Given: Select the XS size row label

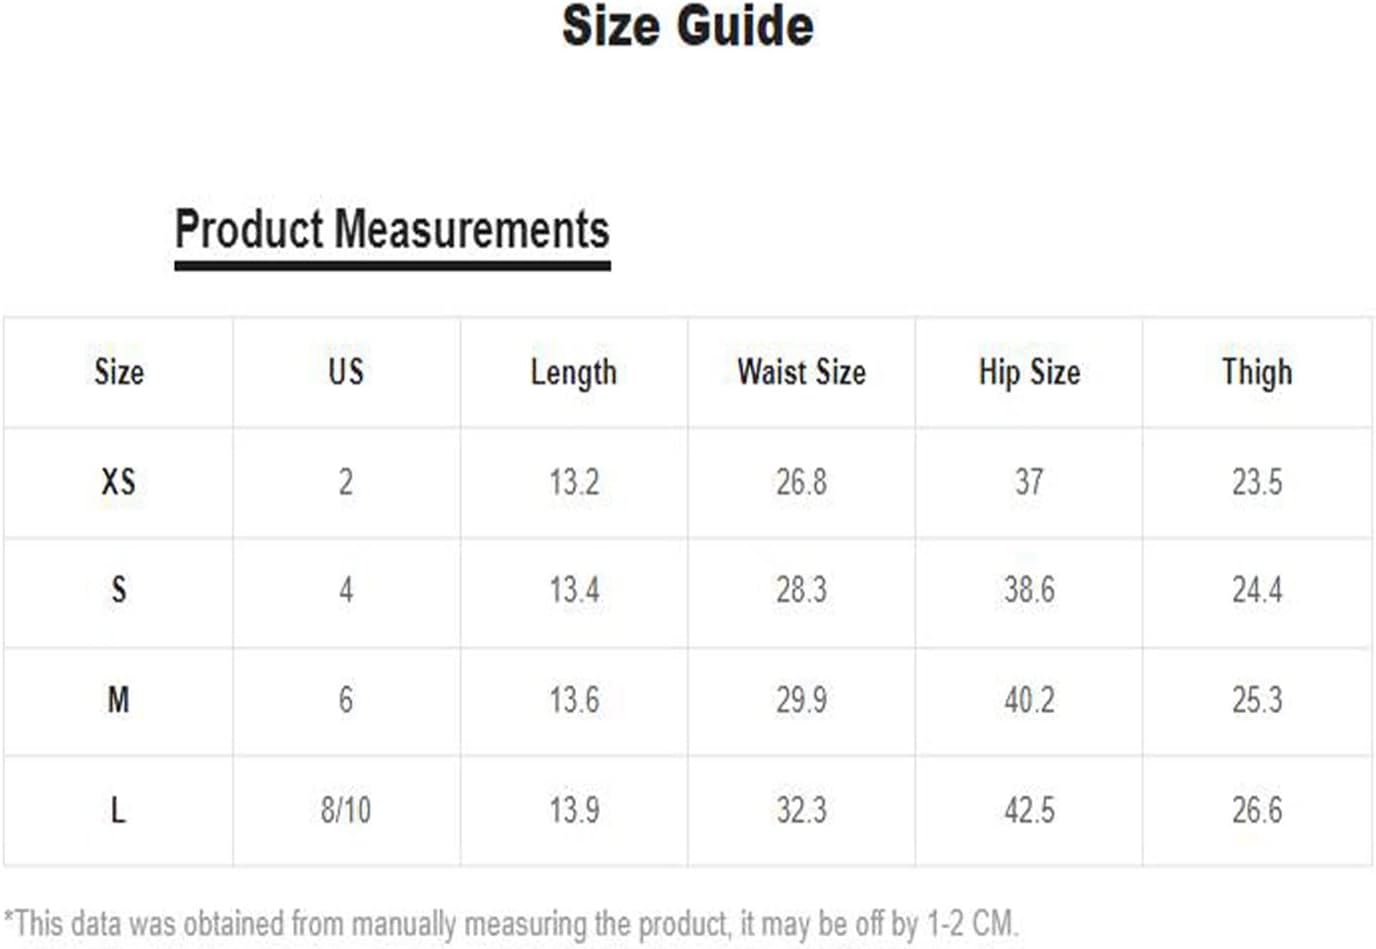Looking at the screenshot, I should point(118,482).
